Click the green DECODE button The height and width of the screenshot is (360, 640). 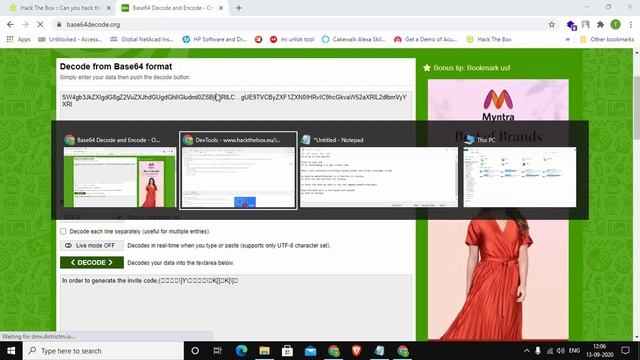point(92,262)
